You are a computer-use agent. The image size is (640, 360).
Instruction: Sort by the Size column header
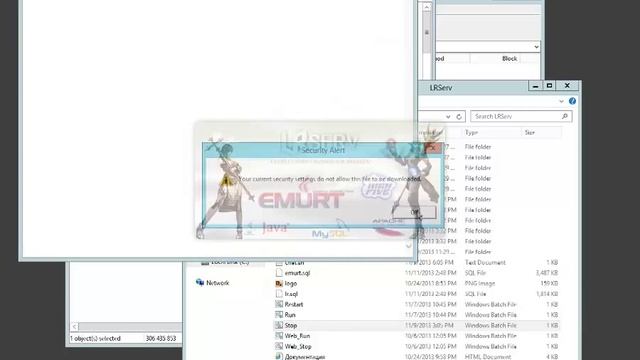click(x=529, y=133)
